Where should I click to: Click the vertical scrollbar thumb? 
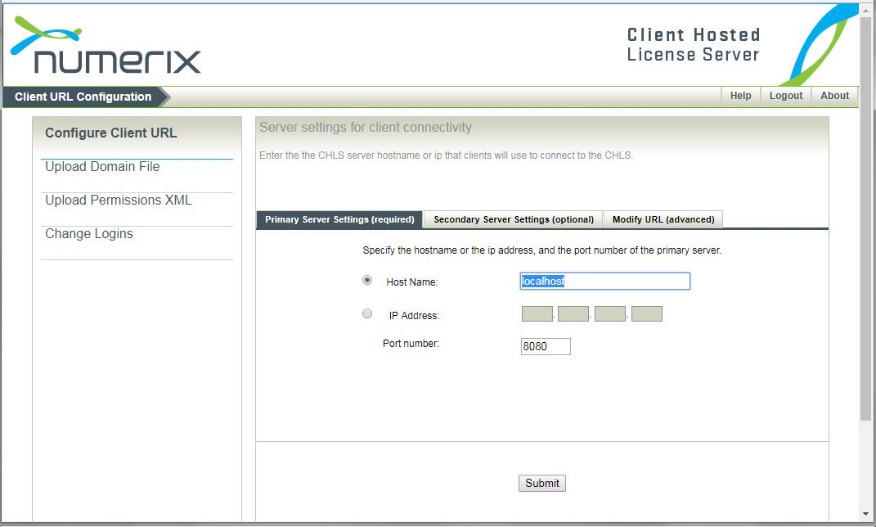(866, 218)
